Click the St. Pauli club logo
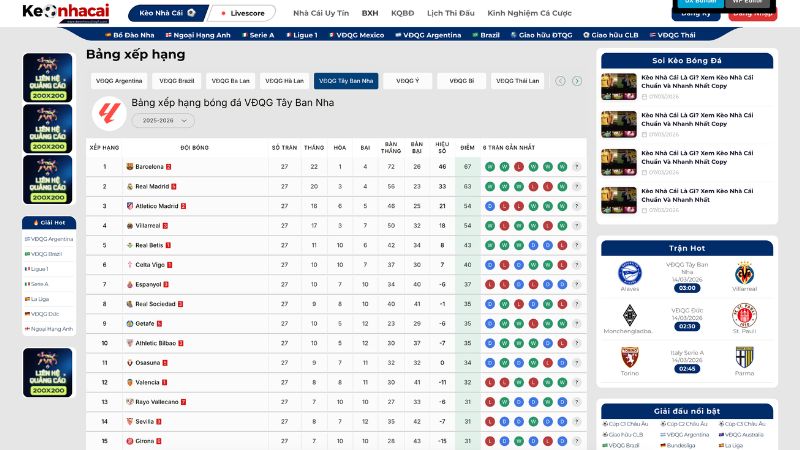The height and width of the screenshot is (450, 800). (744, 315)
